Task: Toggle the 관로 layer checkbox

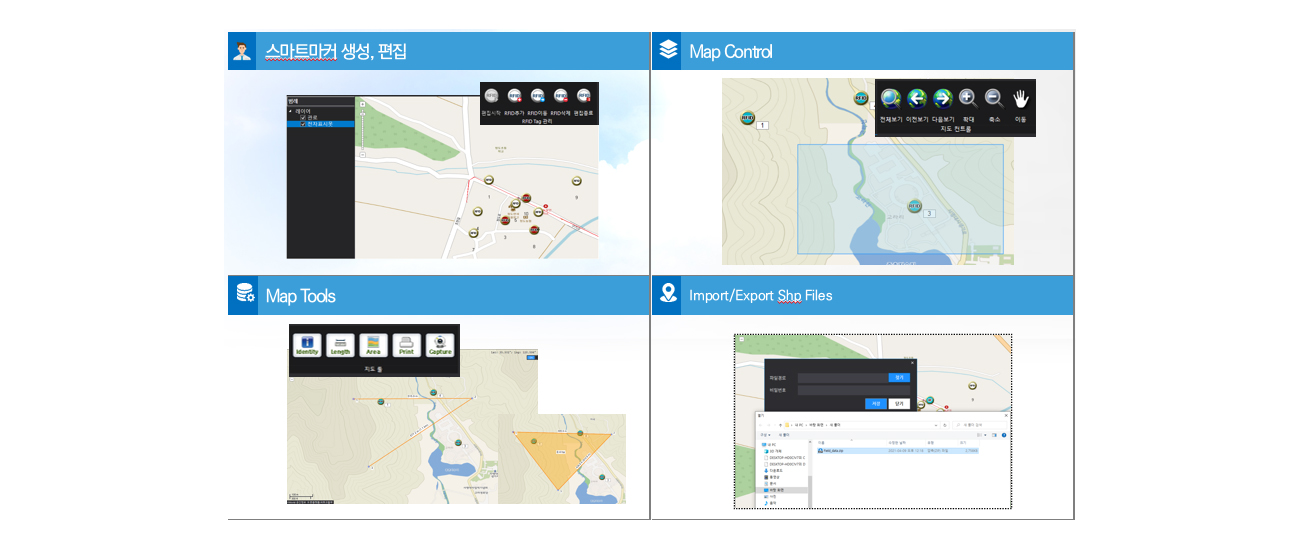Action: click(303, 117)
